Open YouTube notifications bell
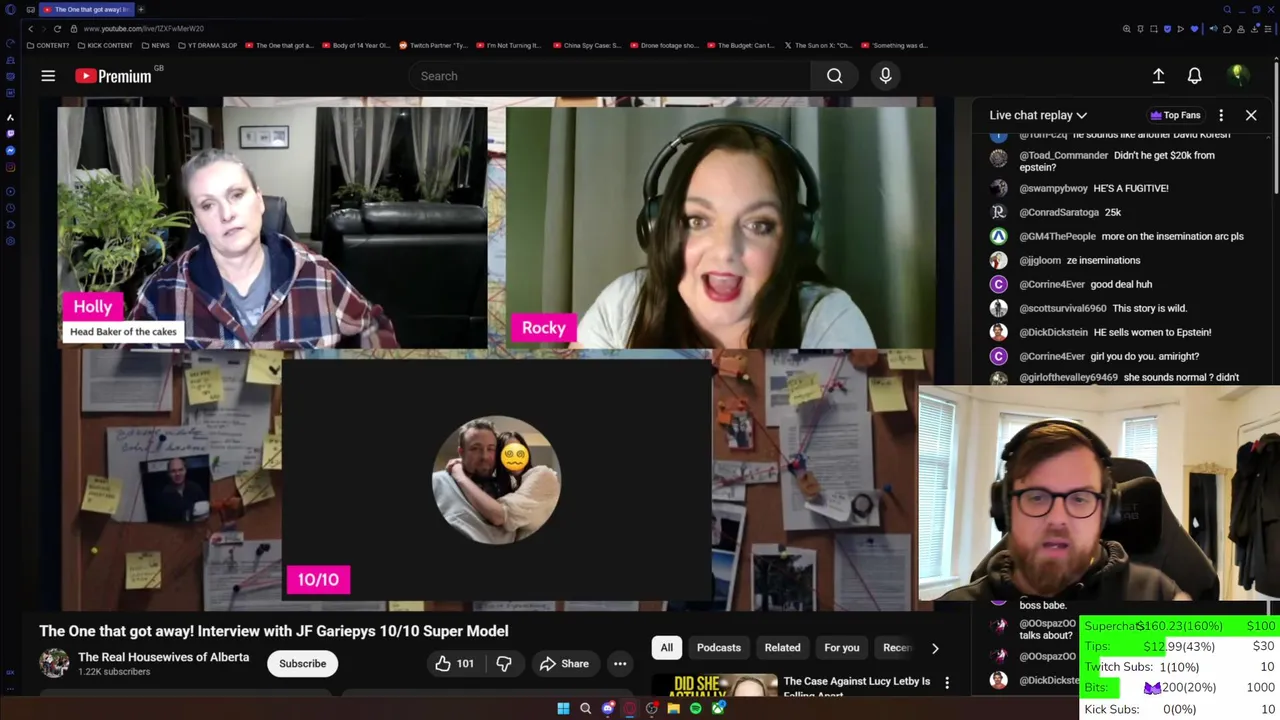 click(1194, 76)
